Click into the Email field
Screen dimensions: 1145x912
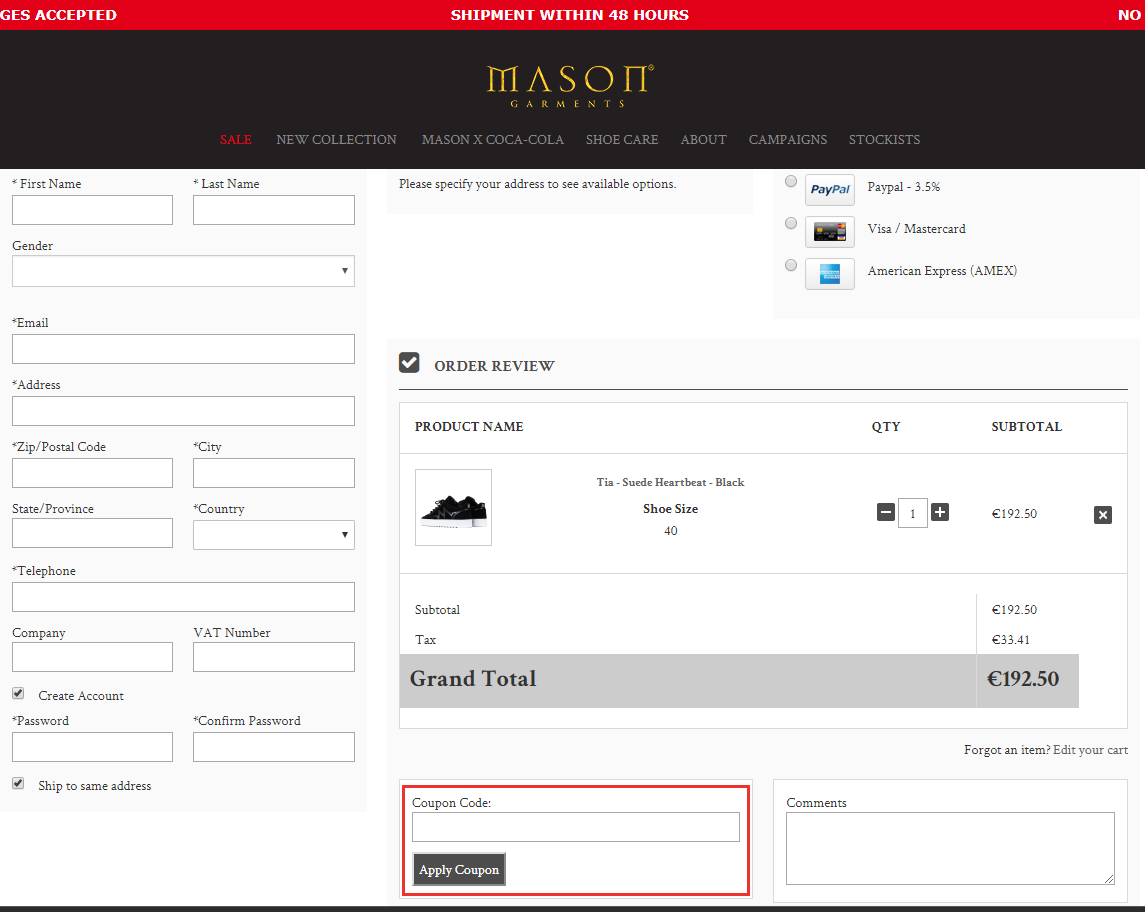[183, 349]
